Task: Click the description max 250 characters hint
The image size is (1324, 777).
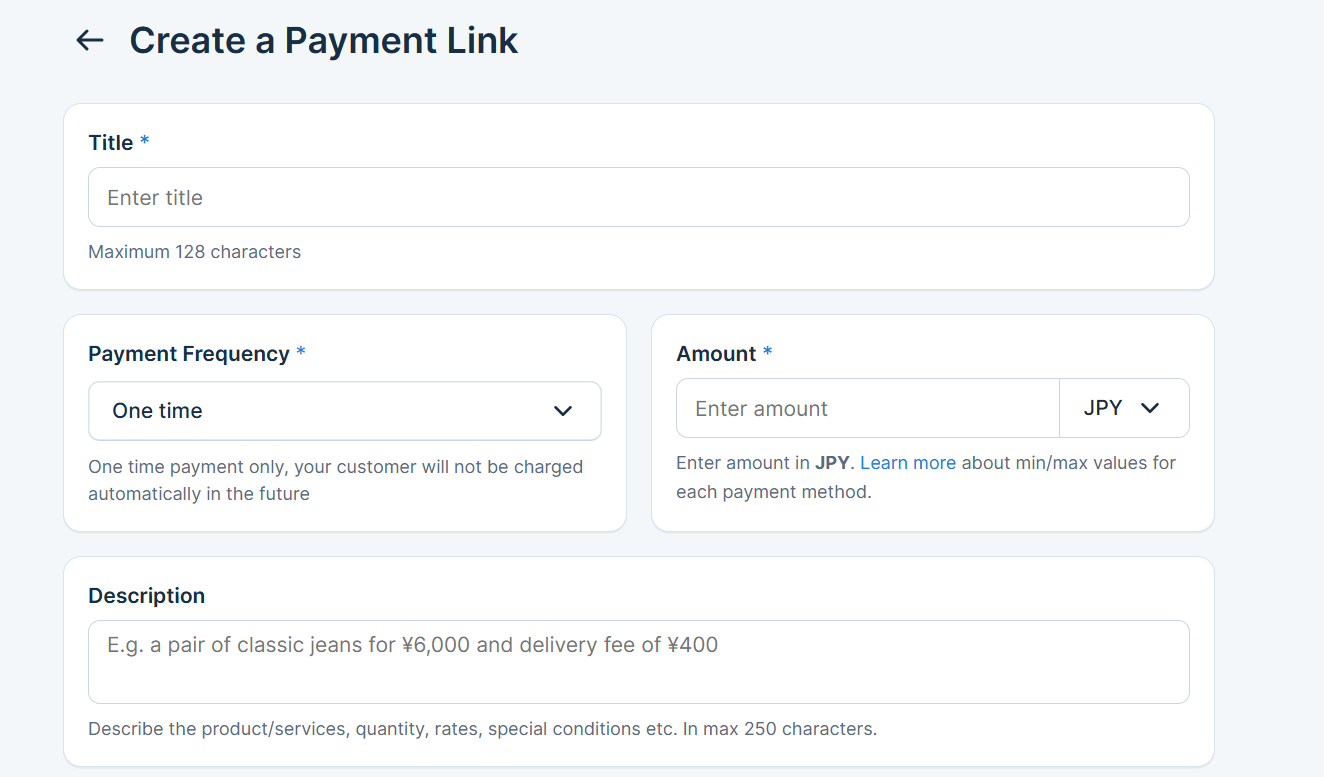Action: (482, 729)
